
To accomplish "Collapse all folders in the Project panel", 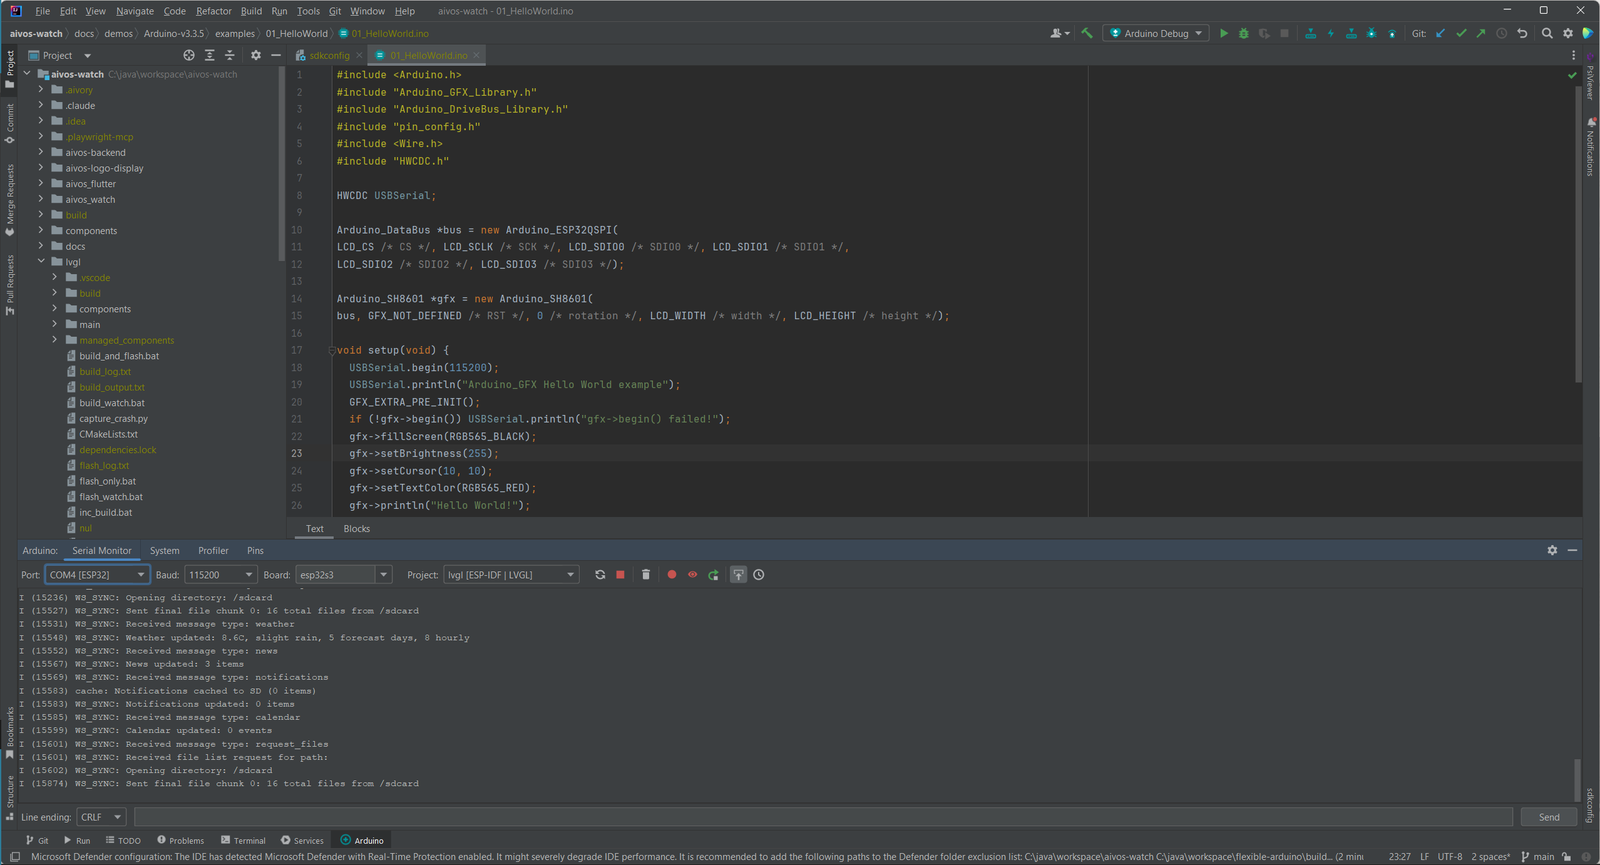I will click(230, 55).
